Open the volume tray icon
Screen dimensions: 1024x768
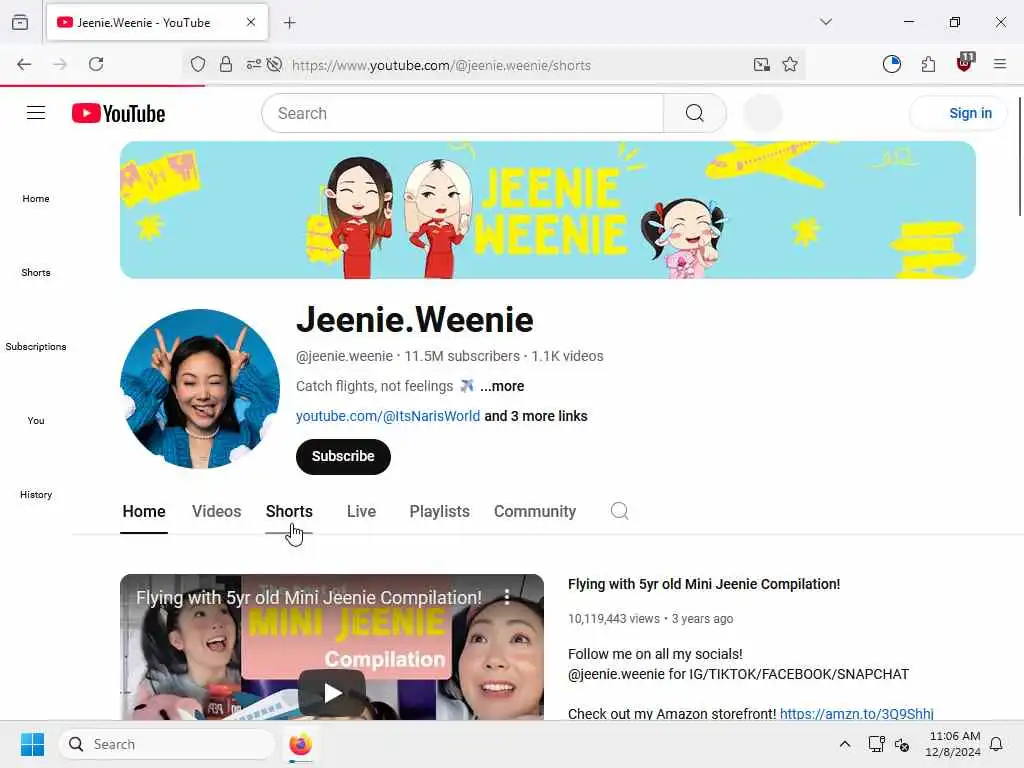coord(903,744)
